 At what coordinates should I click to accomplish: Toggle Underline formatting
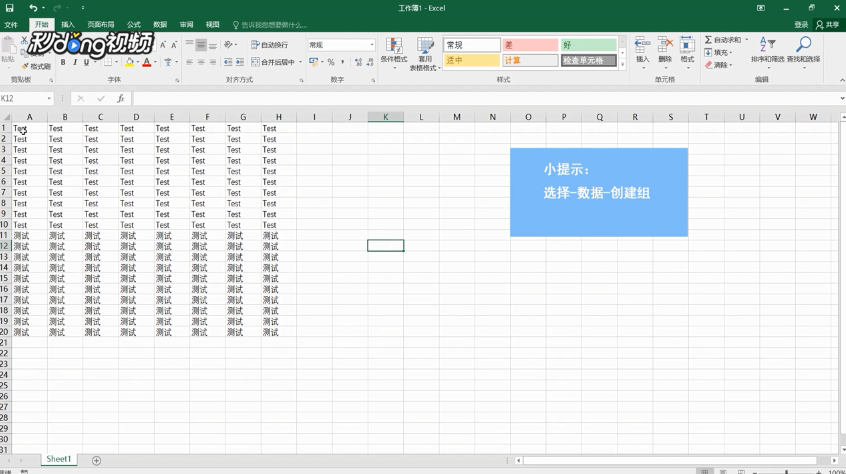(86, 63)
